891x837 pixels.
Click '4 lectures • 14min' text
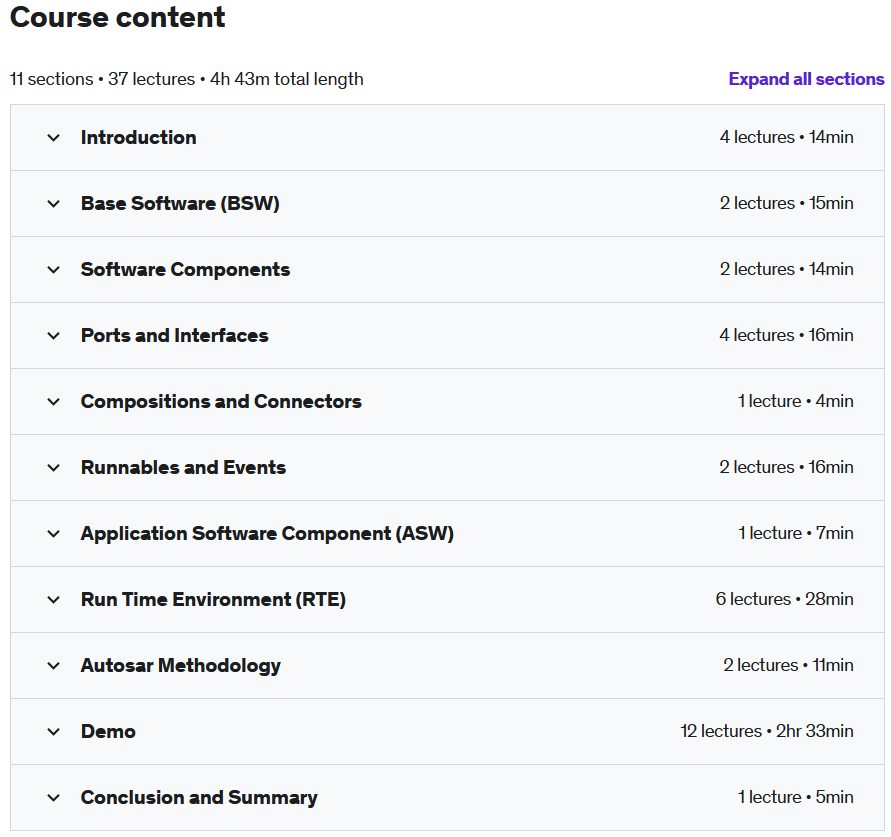click(x=786, y=137)
